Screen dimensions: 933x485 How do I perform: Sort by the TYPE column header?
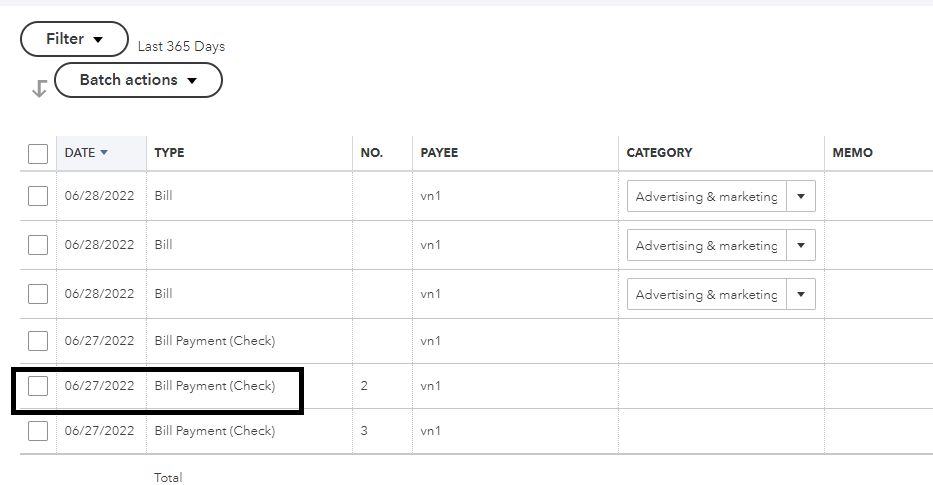(x=169, y=153)
